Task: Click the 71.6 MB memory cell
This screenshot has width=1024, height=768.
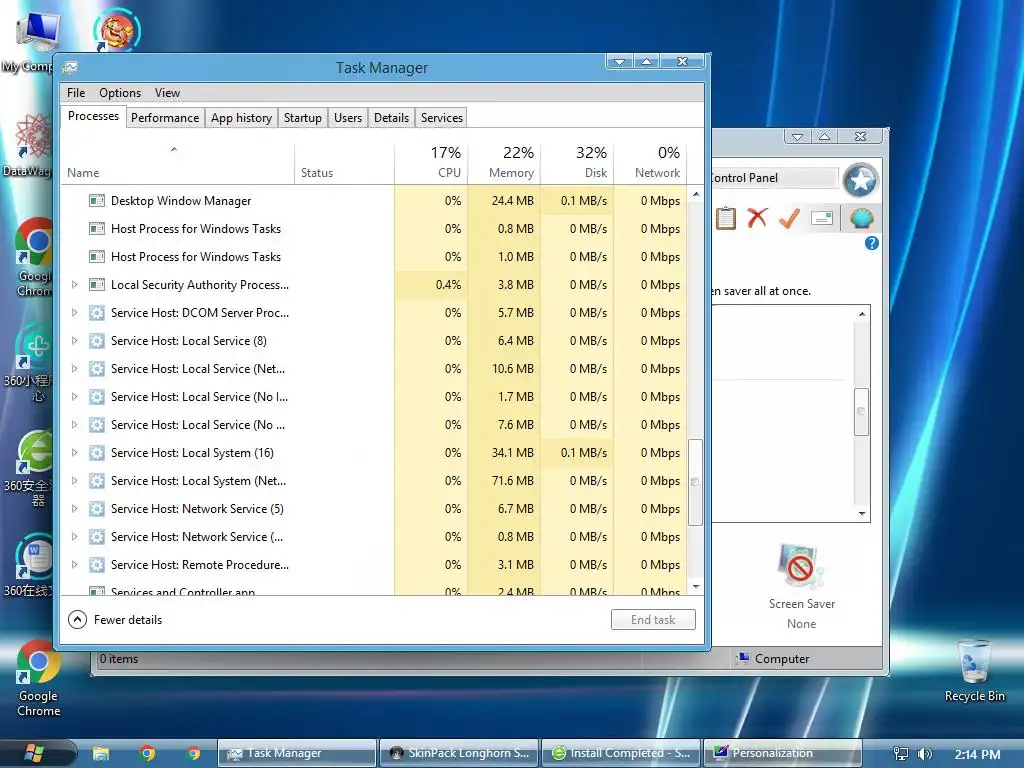Action: click(x=504, y=481)
